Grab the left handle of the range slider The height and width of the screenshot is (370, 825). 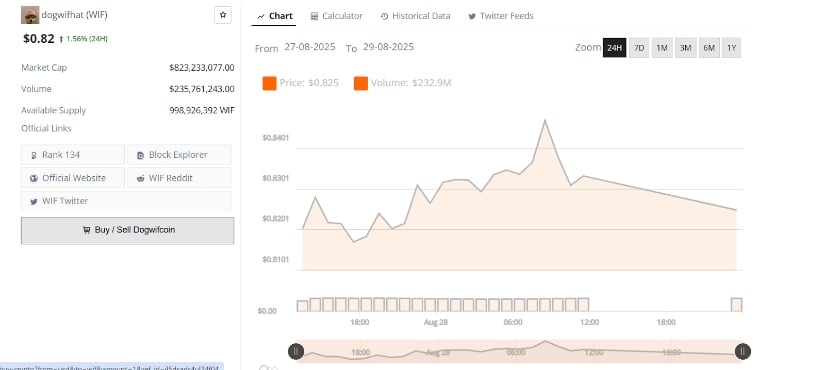click(296, 351)
